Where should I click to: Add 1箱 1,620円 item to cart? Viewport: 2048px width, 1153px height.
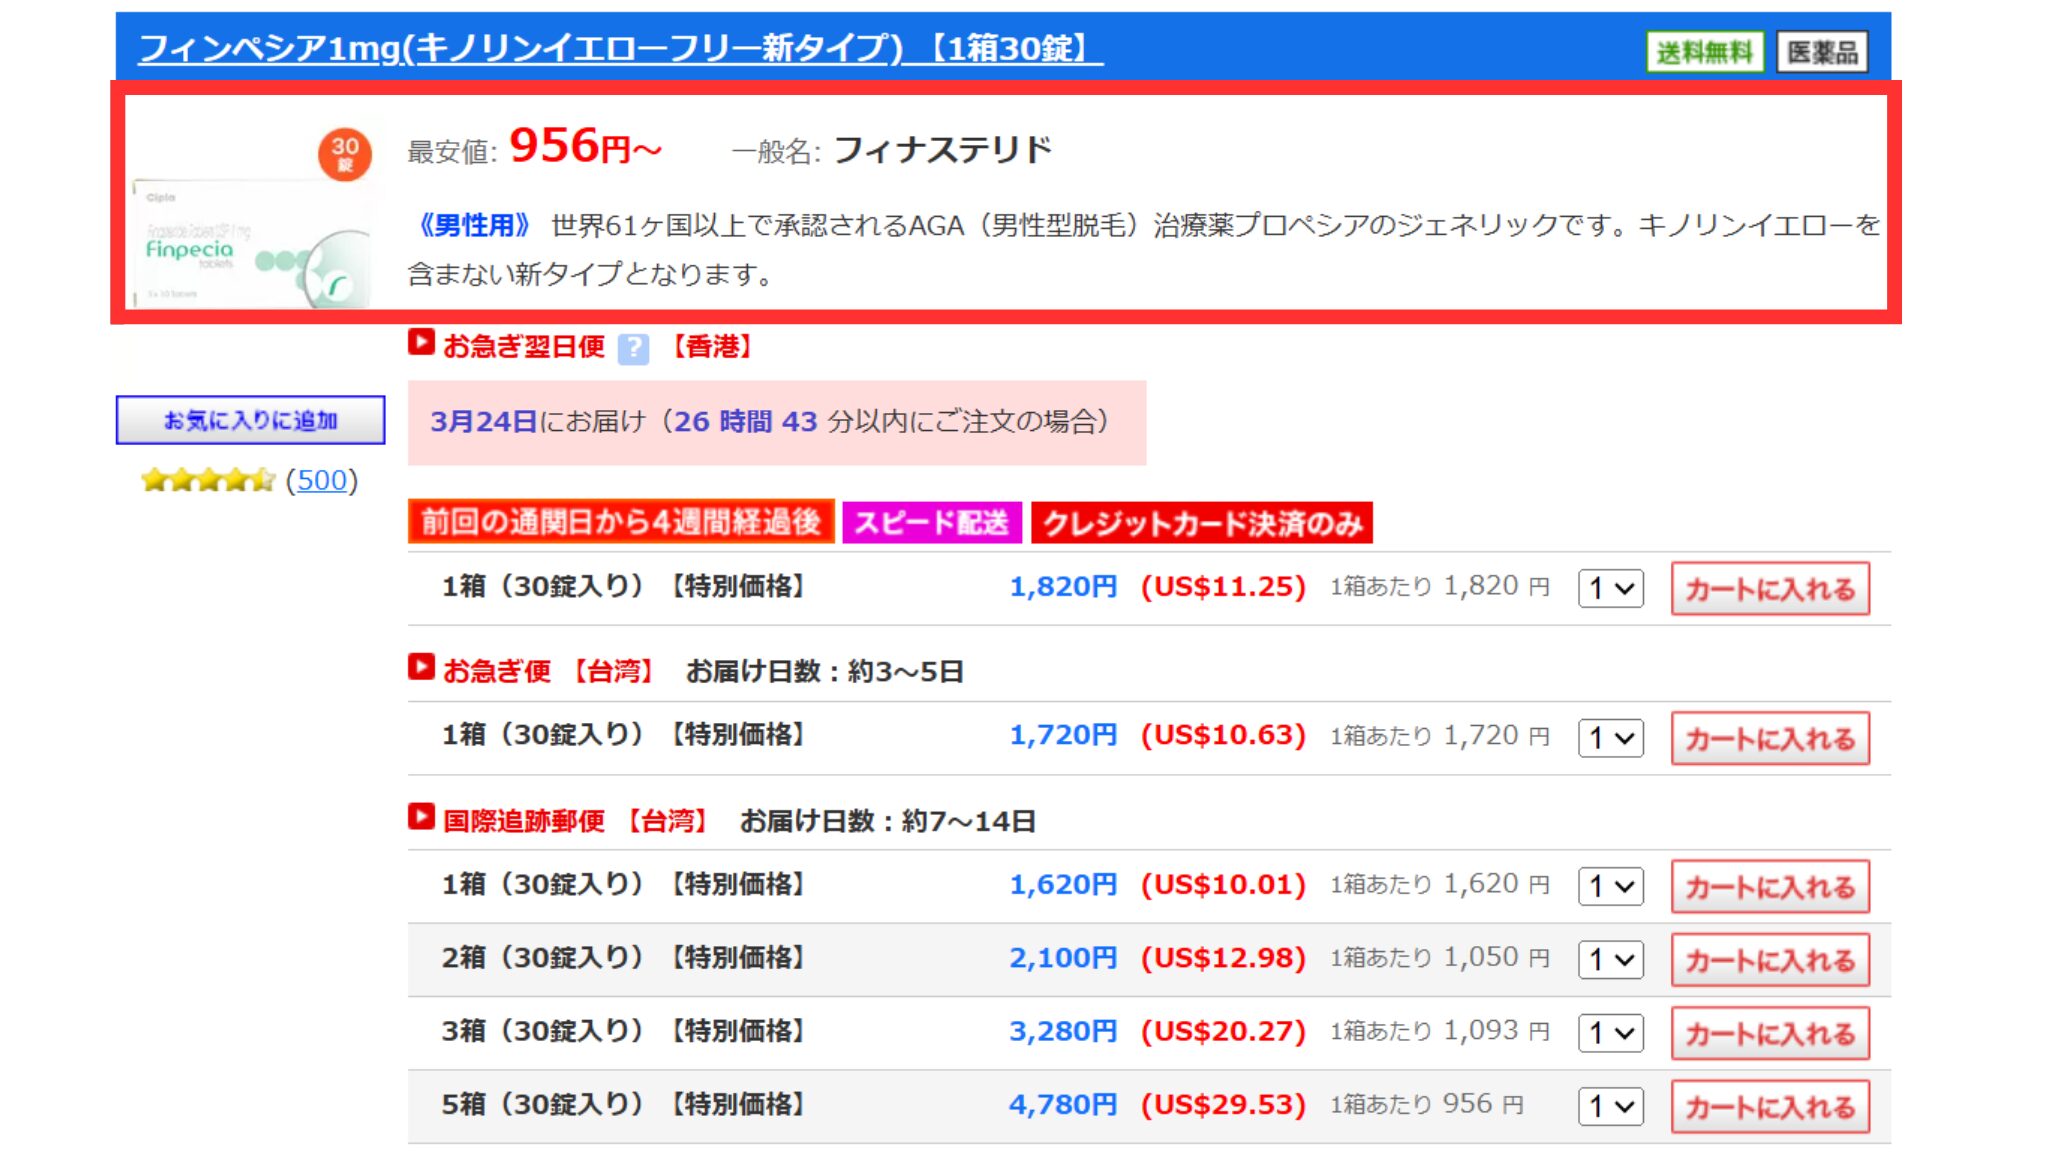1769,887
